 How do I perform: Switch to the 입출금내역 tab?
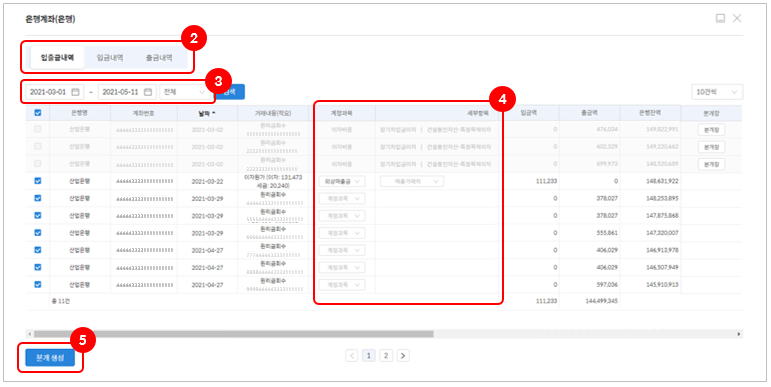tap(57, 58)
